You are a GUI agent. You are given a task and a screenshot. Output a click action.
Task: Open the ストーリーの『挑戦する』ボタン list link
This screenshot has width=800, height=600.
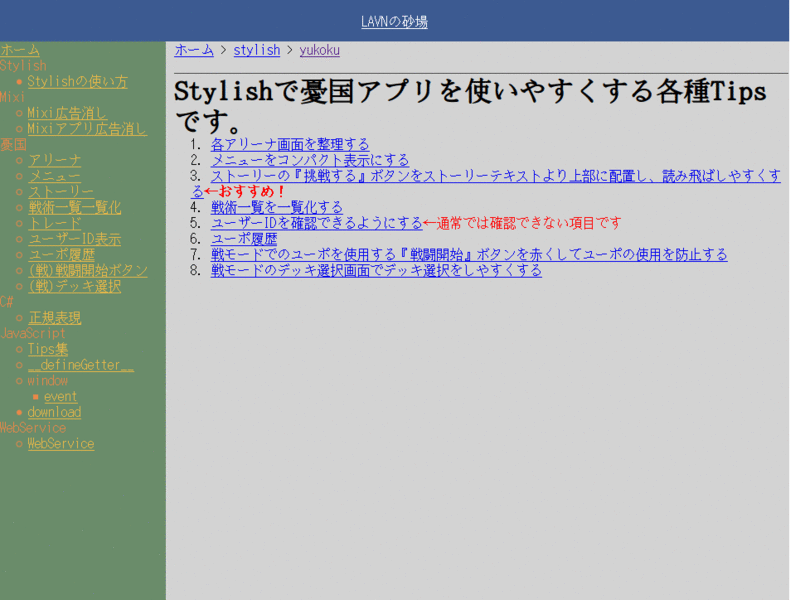click(x=495, y=176)
